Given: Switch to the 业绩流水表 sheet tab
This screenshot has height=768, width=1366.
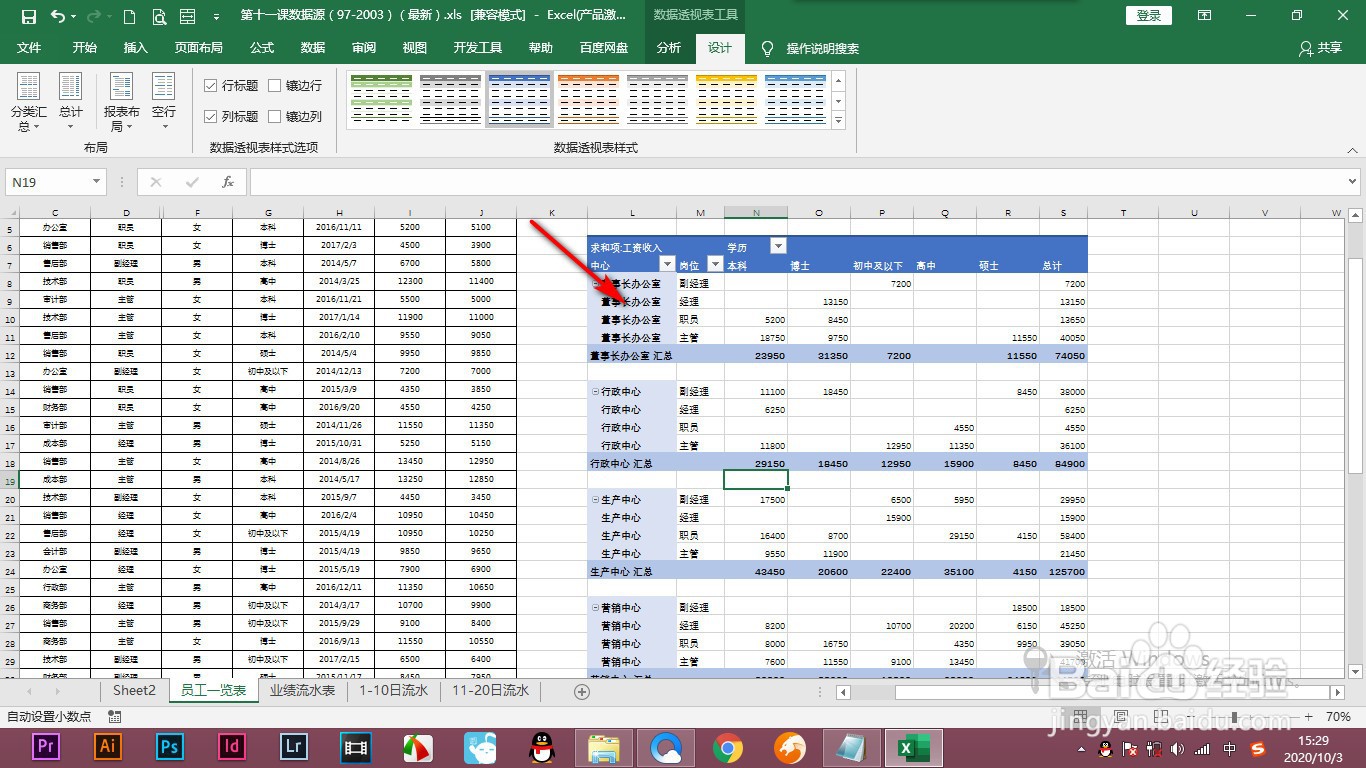Looking at the screenshot, I should tap(302, 690).
